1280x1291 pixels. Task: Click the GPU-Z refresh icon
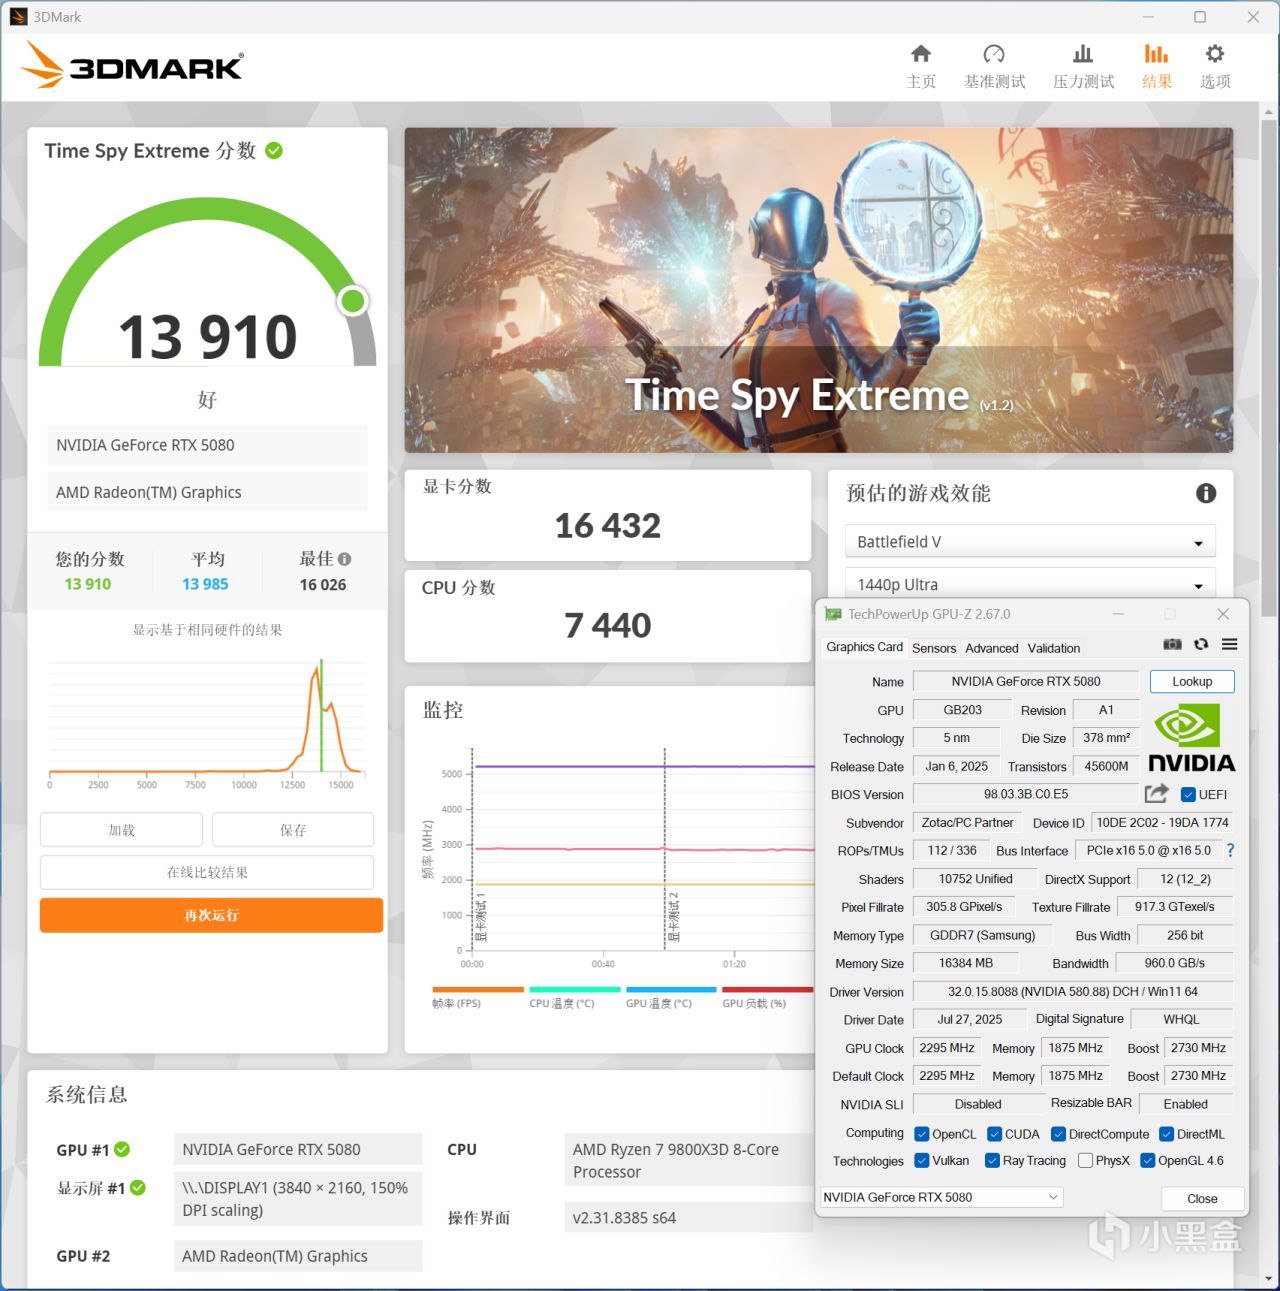tap(1201, 645)
